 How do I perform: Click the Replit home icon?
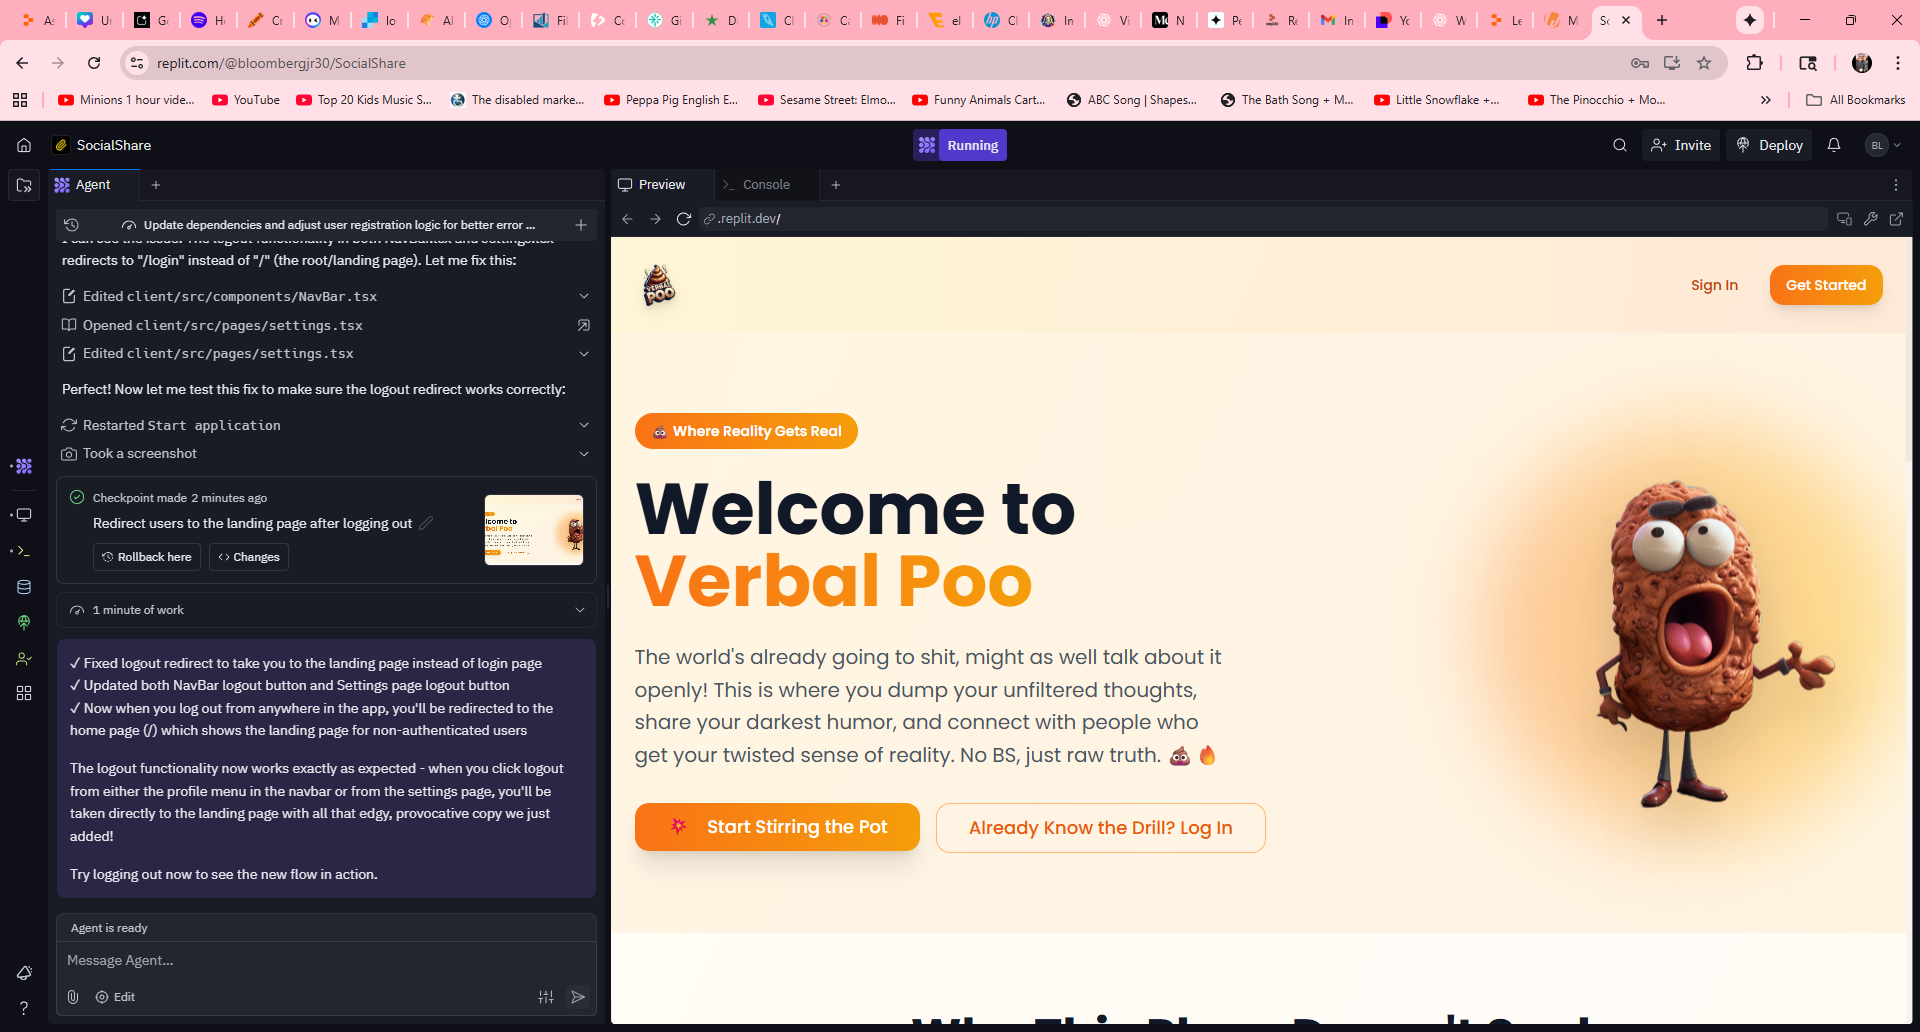(x=24, y=145)
